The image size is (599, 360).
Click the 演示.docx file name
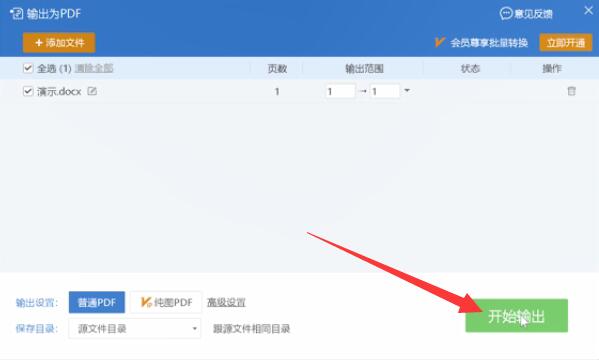tap(59, 91)
